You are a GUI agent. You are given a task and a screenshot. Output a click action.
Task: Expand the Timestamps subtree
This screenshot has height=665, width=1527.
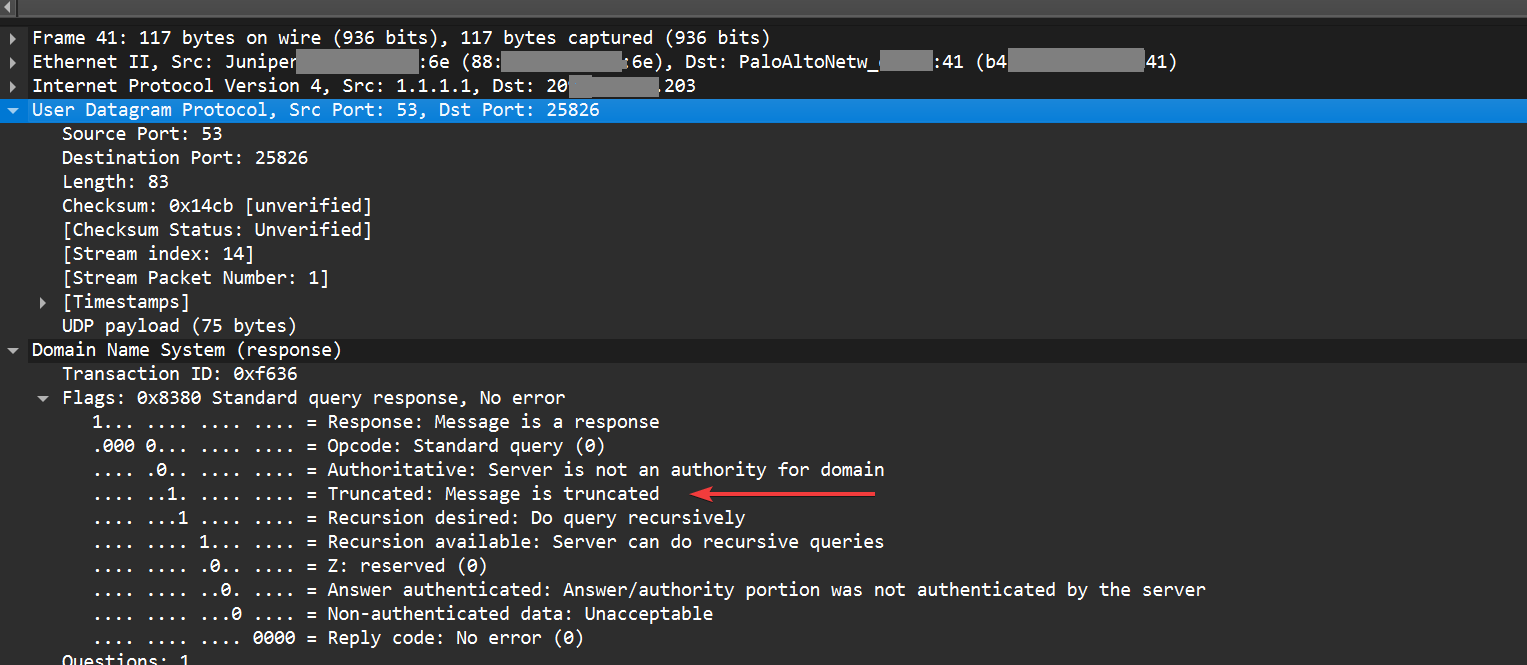[x=43, y=301]
